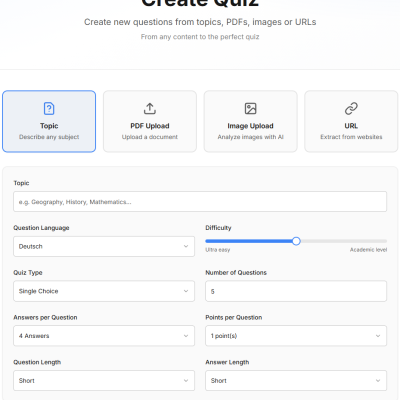The height and width of the screenshot is (400, 400).
Task: Open the Question Length dropdown
Action: 104,380
